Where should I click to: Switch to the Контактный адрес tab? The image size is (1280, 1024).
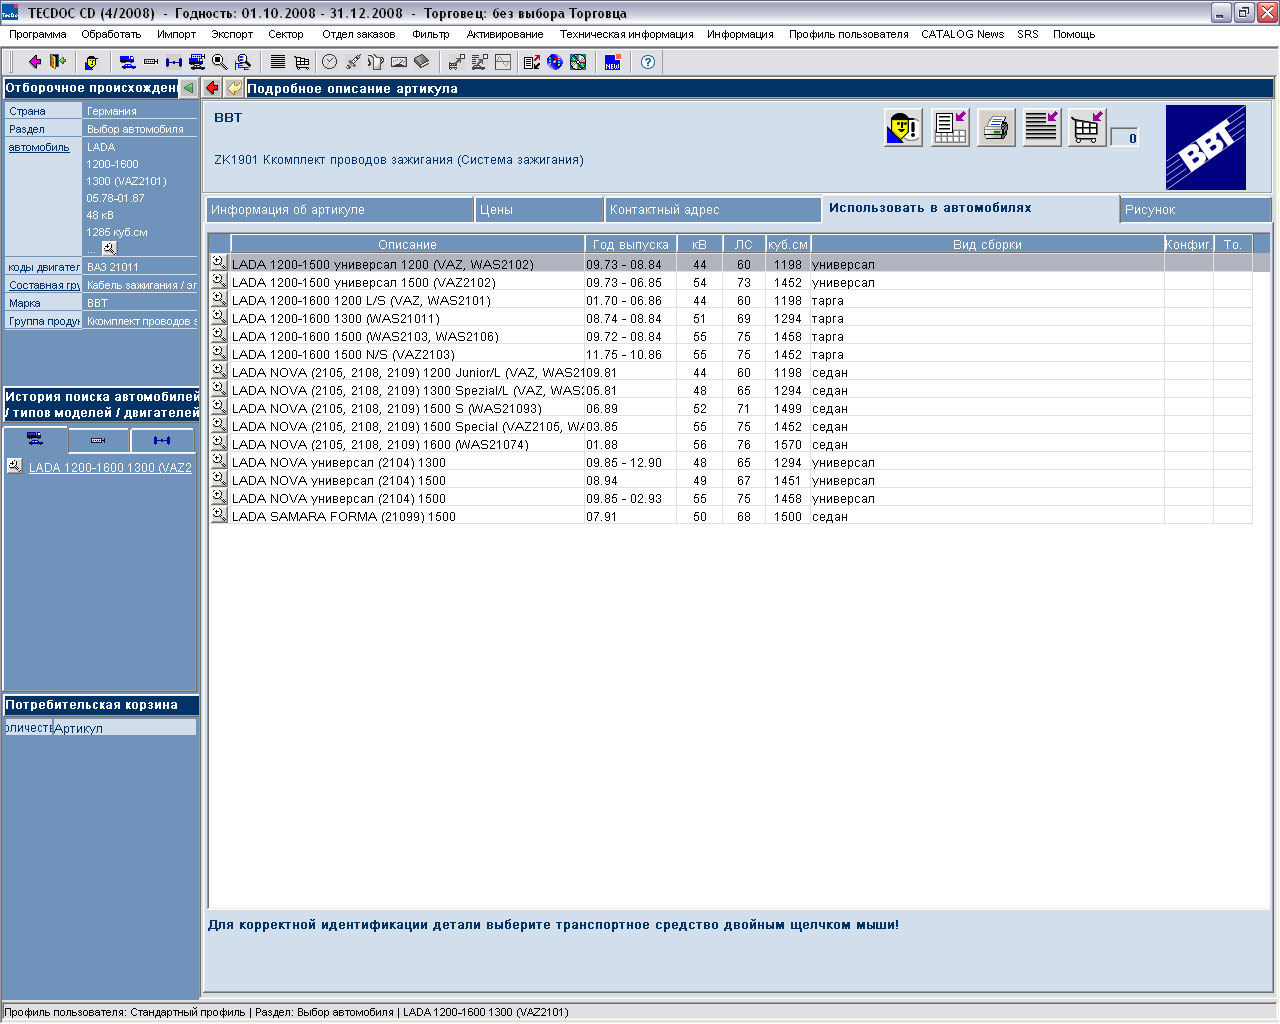[x=713, y=210]
